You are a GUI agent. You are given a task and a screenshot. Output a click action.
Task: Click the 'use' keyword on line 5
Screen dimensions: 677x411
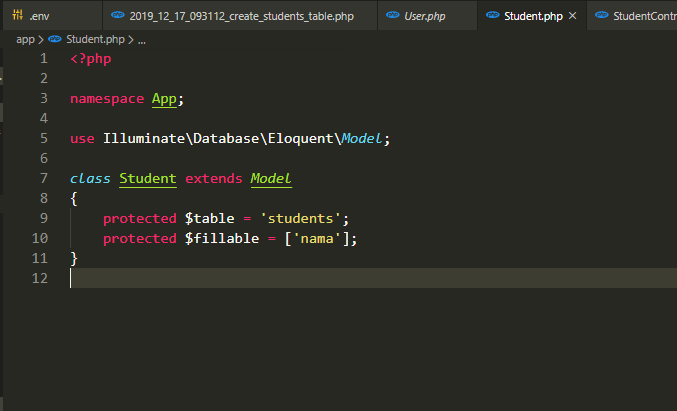(82, 139)
